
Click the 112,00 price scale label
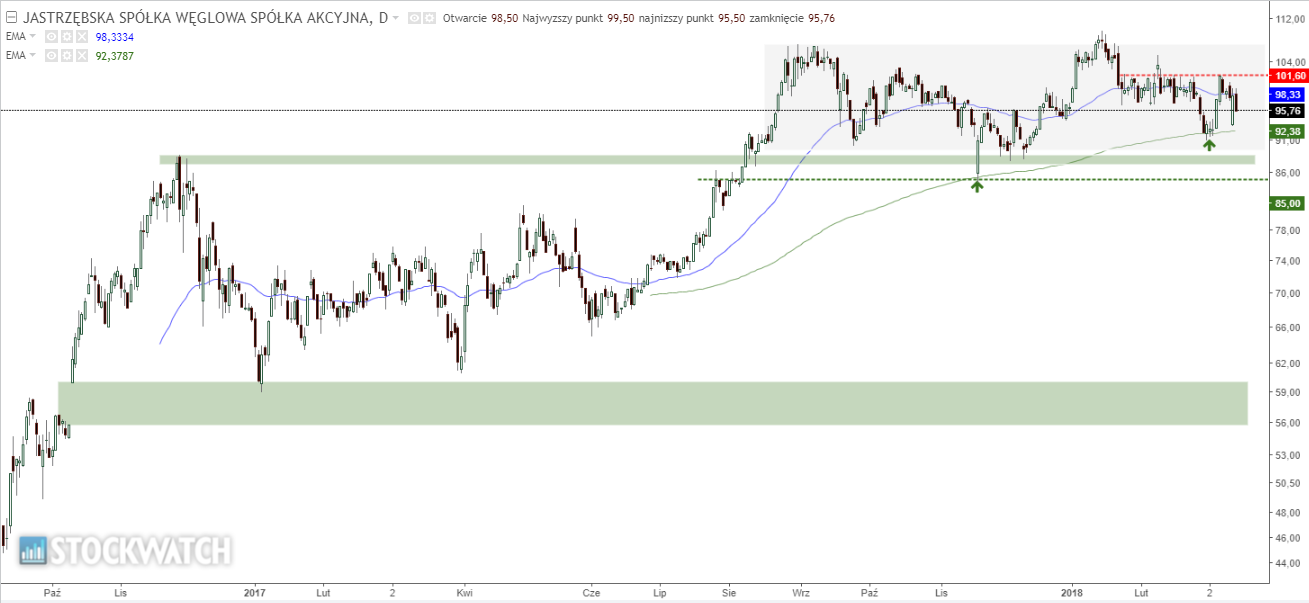[x=1288, y=19]
